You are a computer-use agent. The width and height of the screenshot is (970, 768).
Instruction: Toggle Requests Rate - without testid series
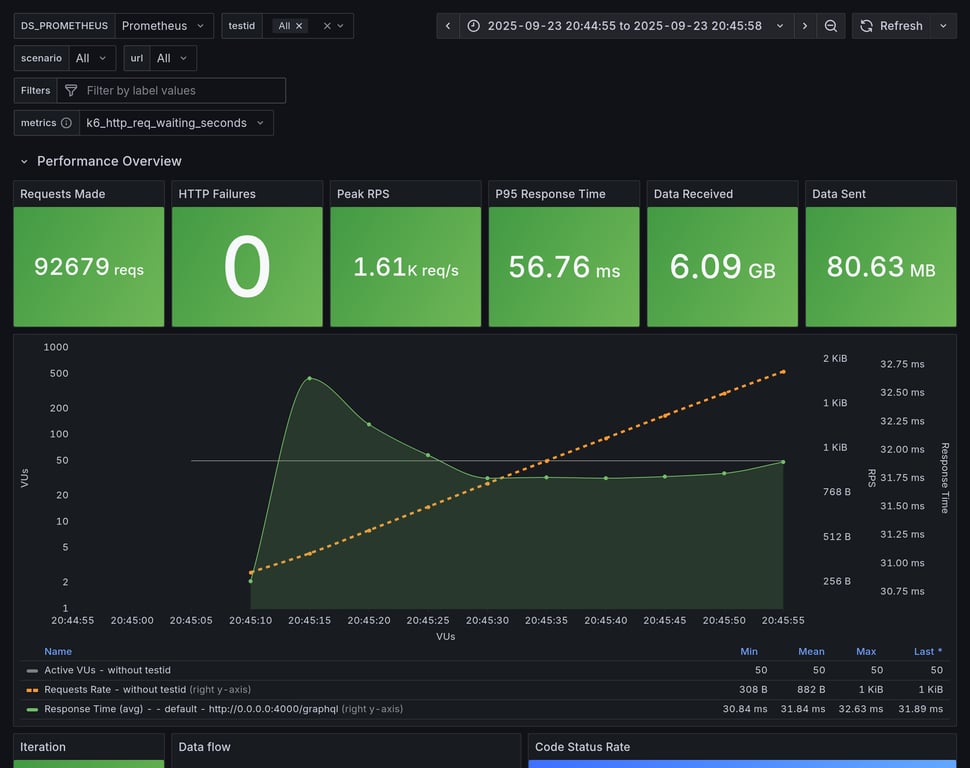click(x=115, y=689)
